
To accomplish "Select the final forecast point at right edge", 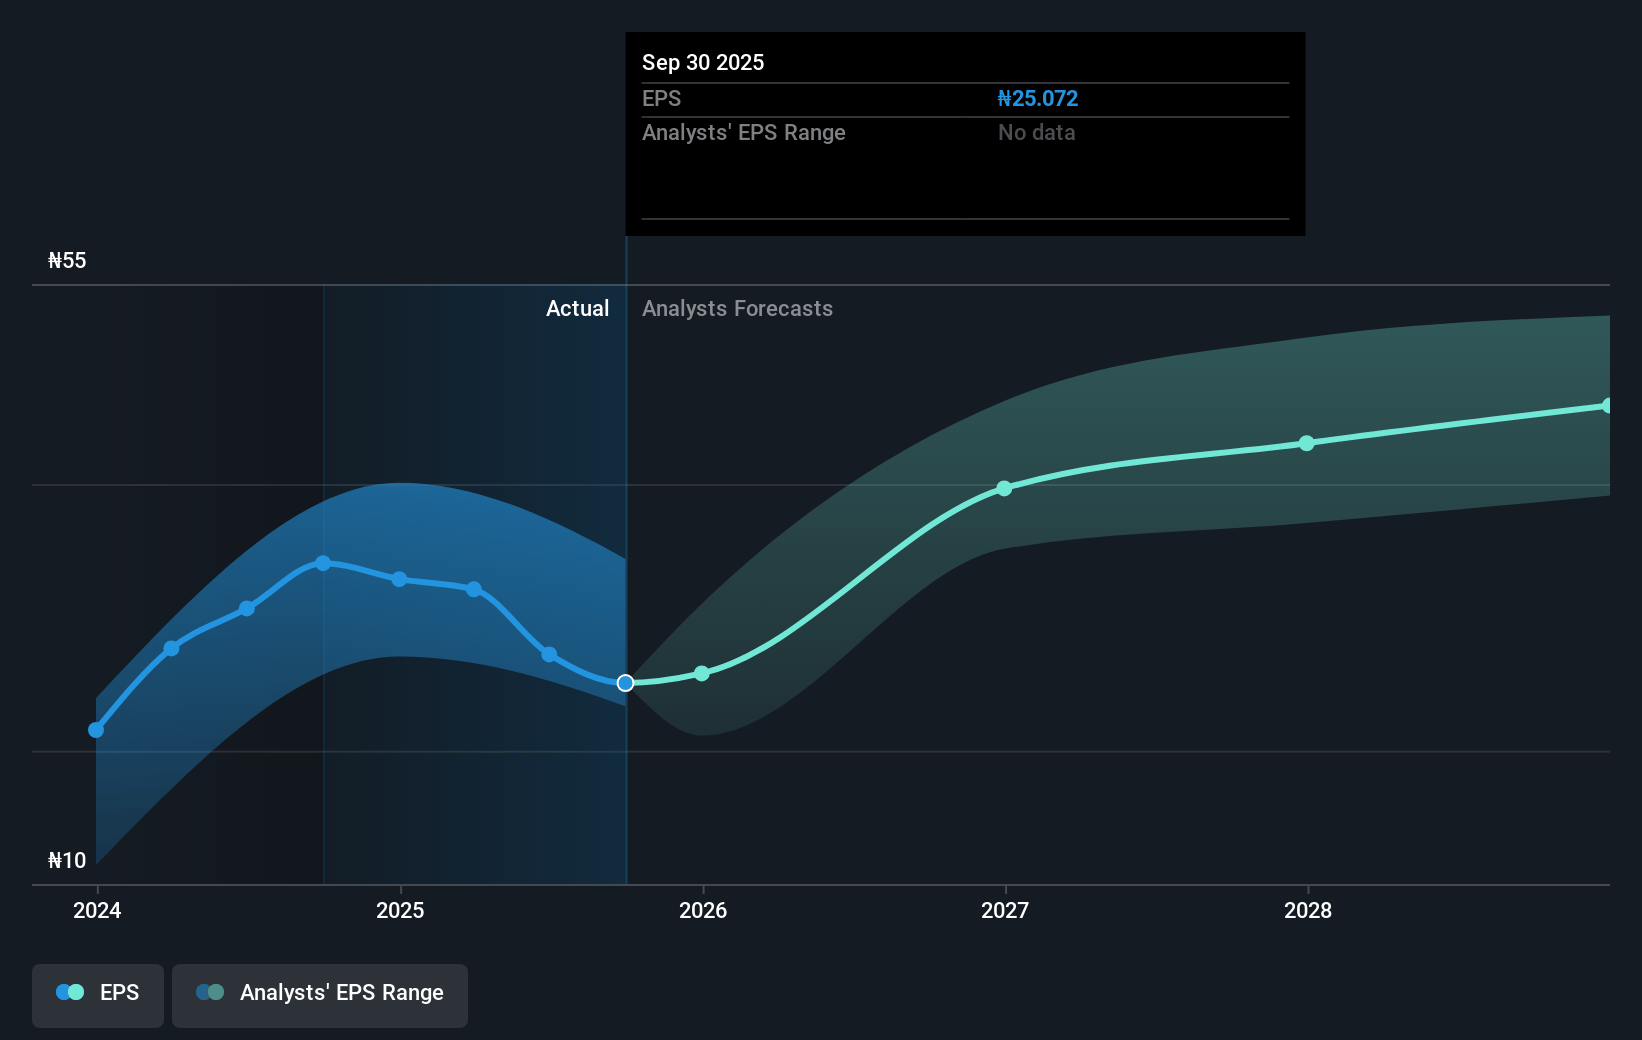I will (x=1607, y=406).
